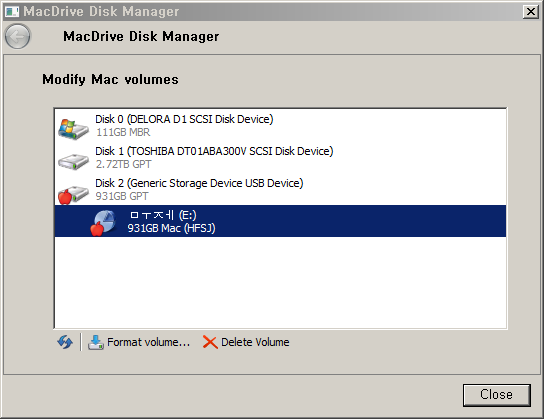544x419 pixels.
Task: Select the Disk 1 grey drive icon
Action: click(73, 162)
